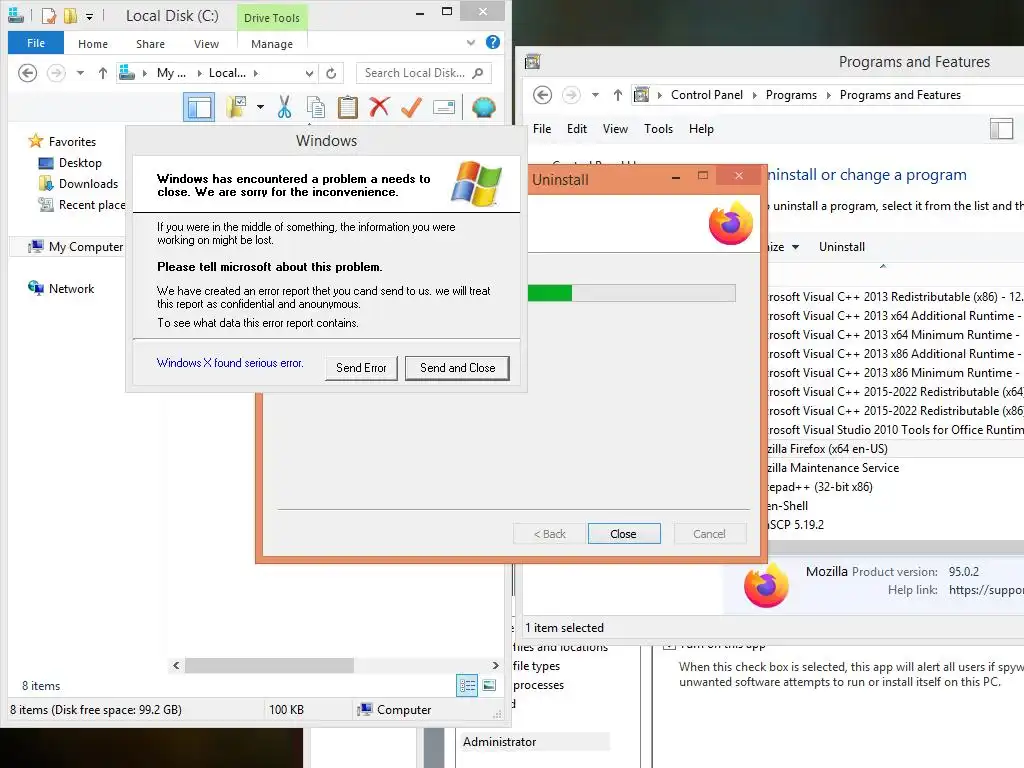Toggle the navigation pane icon in Explorer toolbar
The width and height of the screenshot is (1024, 768).
199,107
